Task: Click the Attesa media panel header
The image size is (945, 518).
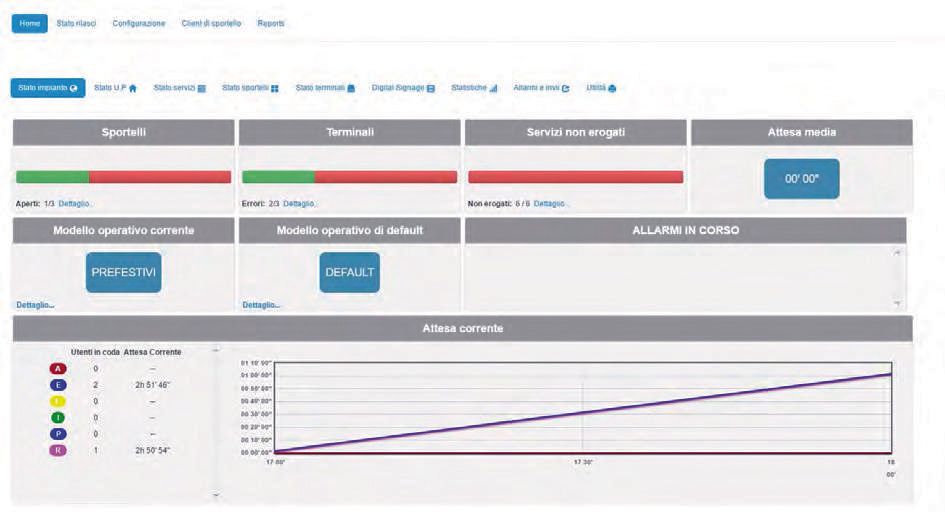Action: click(802, 132)
